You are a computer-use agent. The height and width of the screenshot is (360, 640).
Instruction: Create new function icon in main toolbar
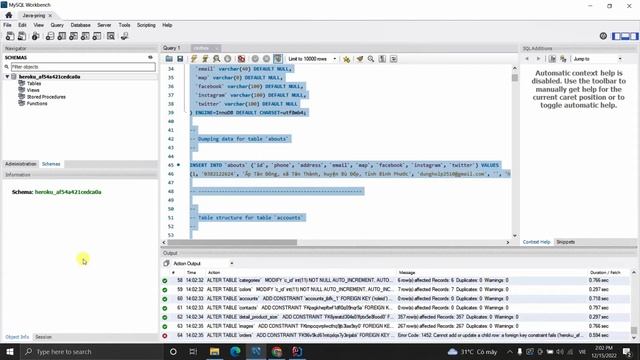97,36
